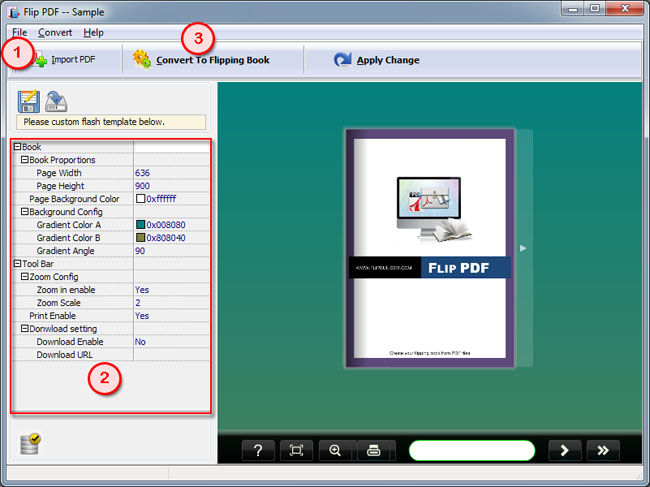Click the gears icon beside Convert To Flipping Book
This screenshot has height=487, width=650.
142,59
